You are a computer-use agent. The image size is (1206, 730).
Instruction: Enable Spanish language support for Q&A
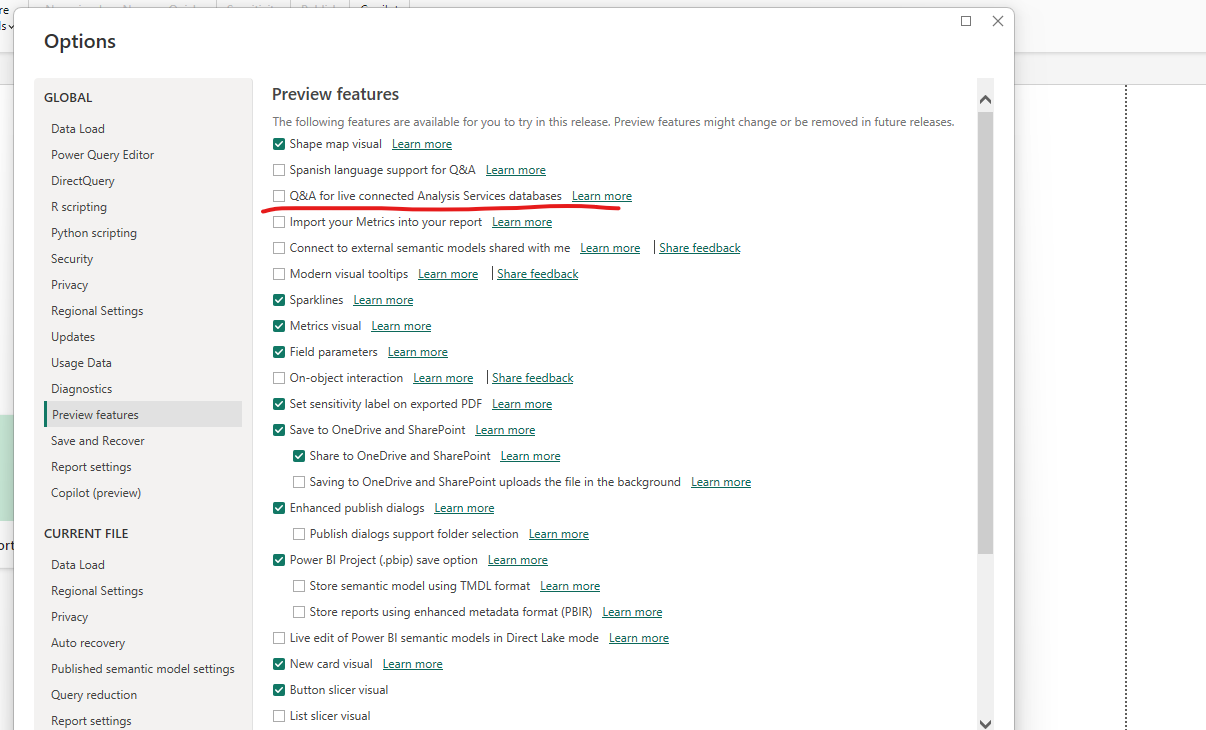pos(279,170)
